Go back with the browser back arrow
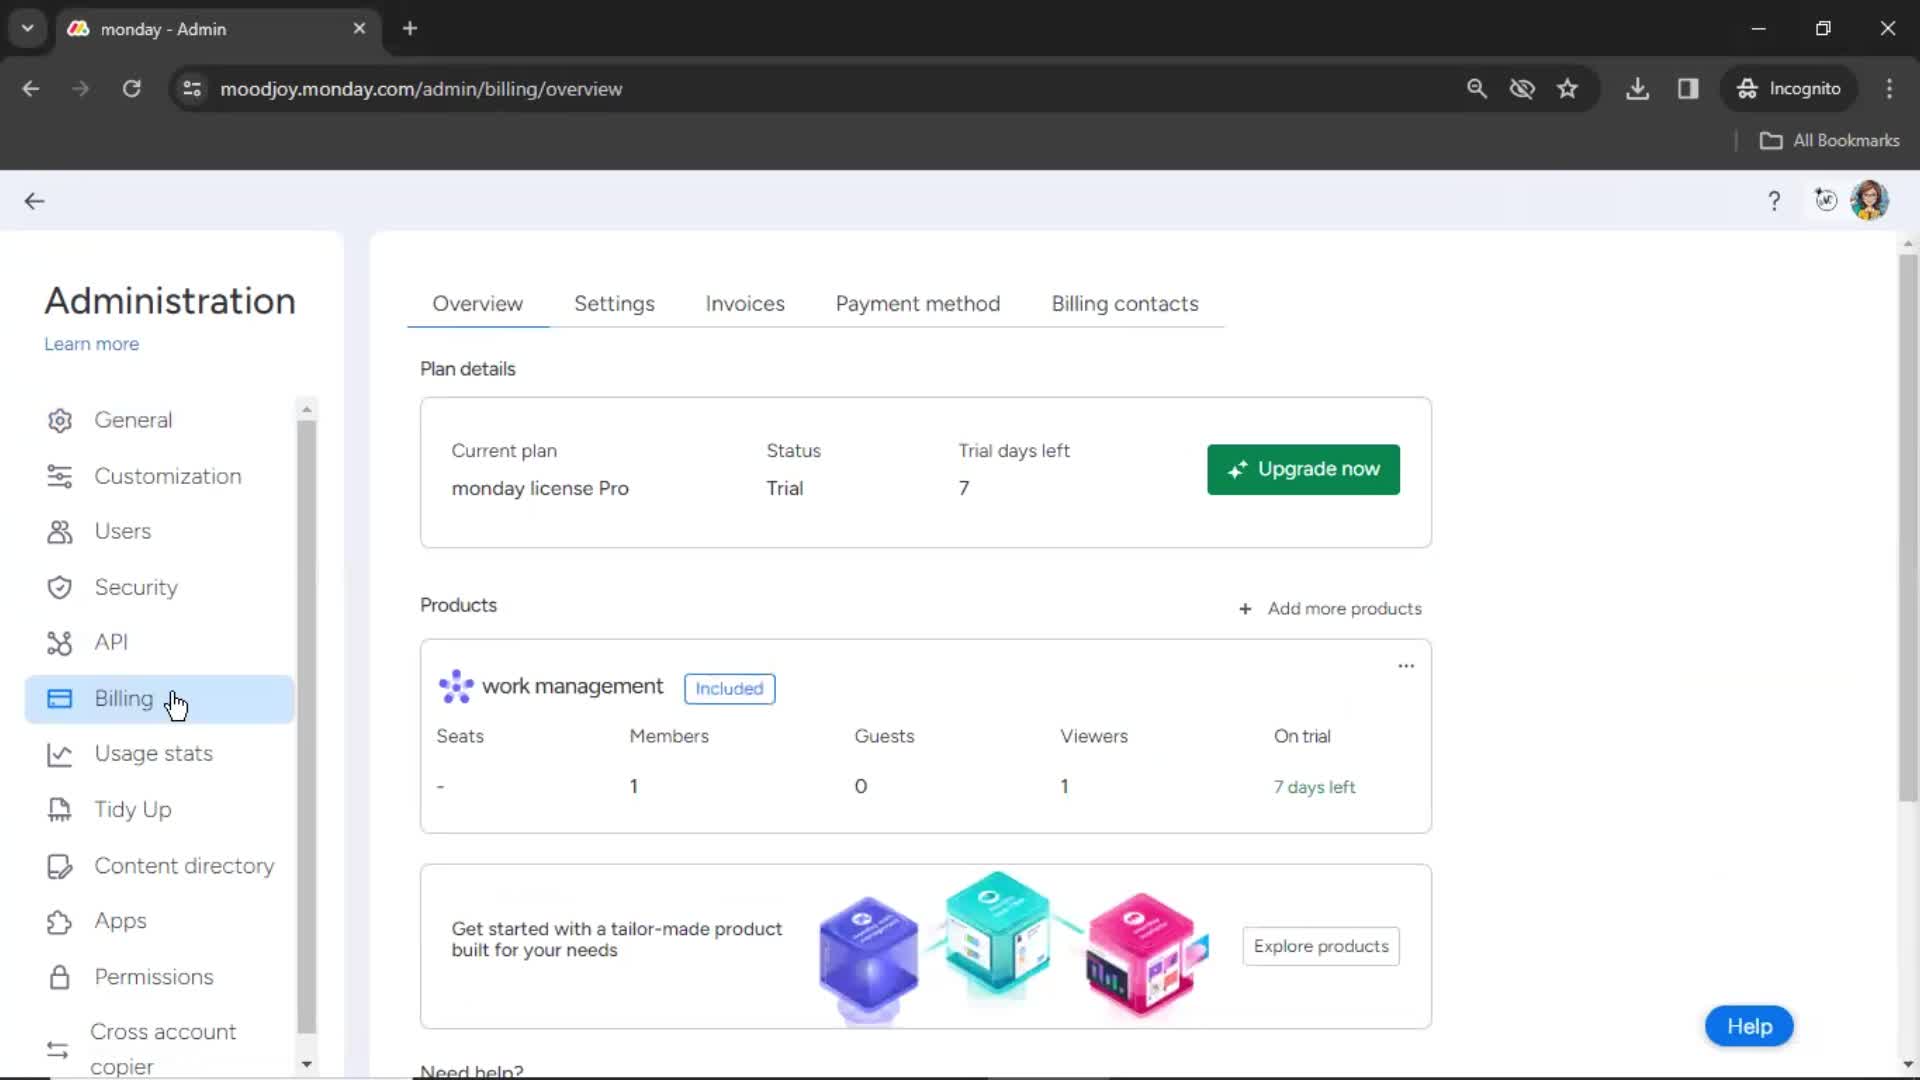Image resolution: width=1920 pixels, height=1080 pixels. tap(31, 89)
